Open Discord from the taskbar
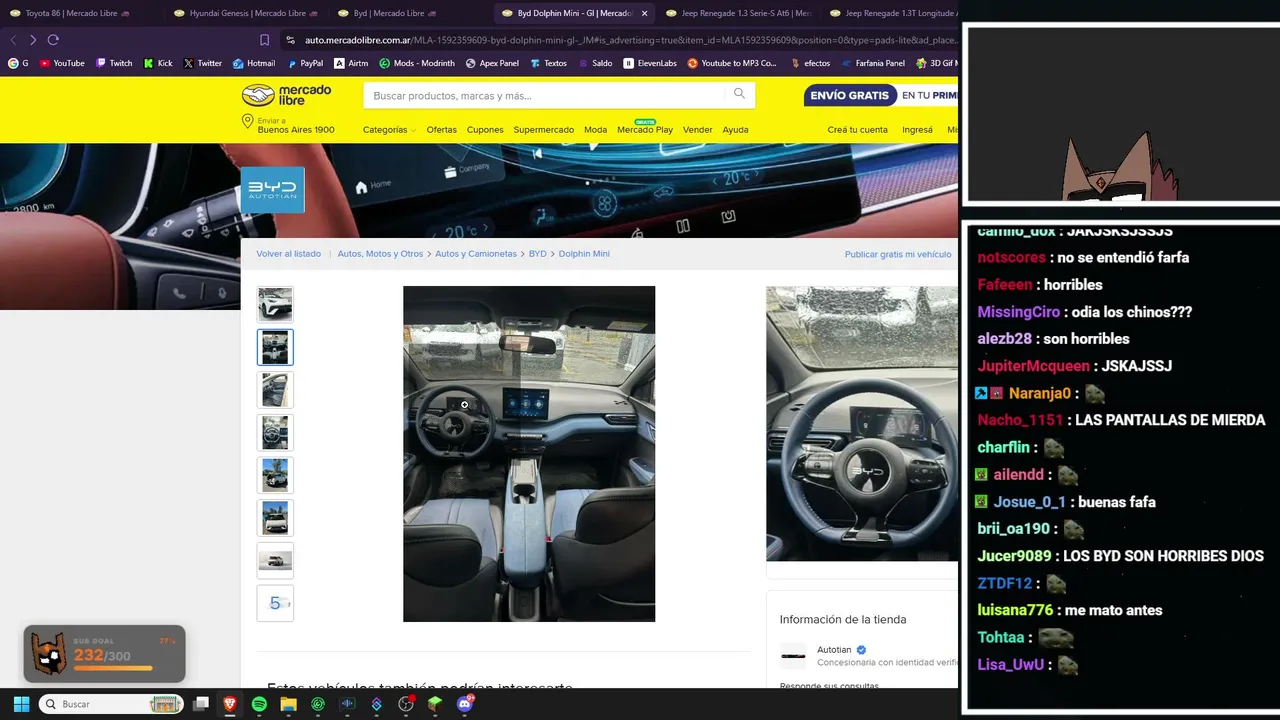The height and width of the screenshot is (720, 1280). 464,704
